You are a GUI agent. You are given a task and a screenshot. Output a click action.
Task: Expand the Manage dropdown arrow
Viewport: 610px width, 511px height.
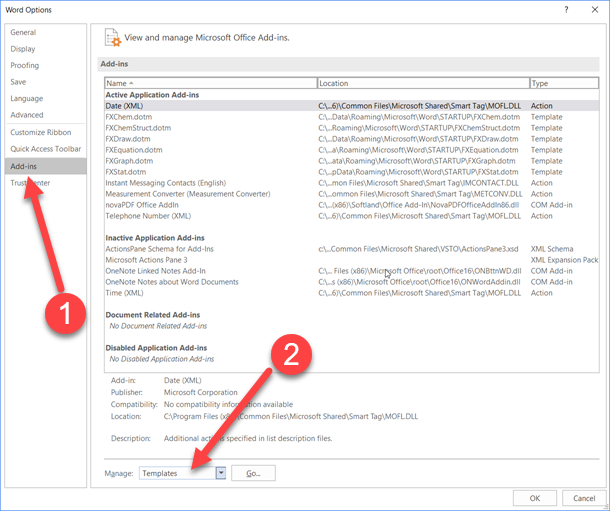[221, 473]
